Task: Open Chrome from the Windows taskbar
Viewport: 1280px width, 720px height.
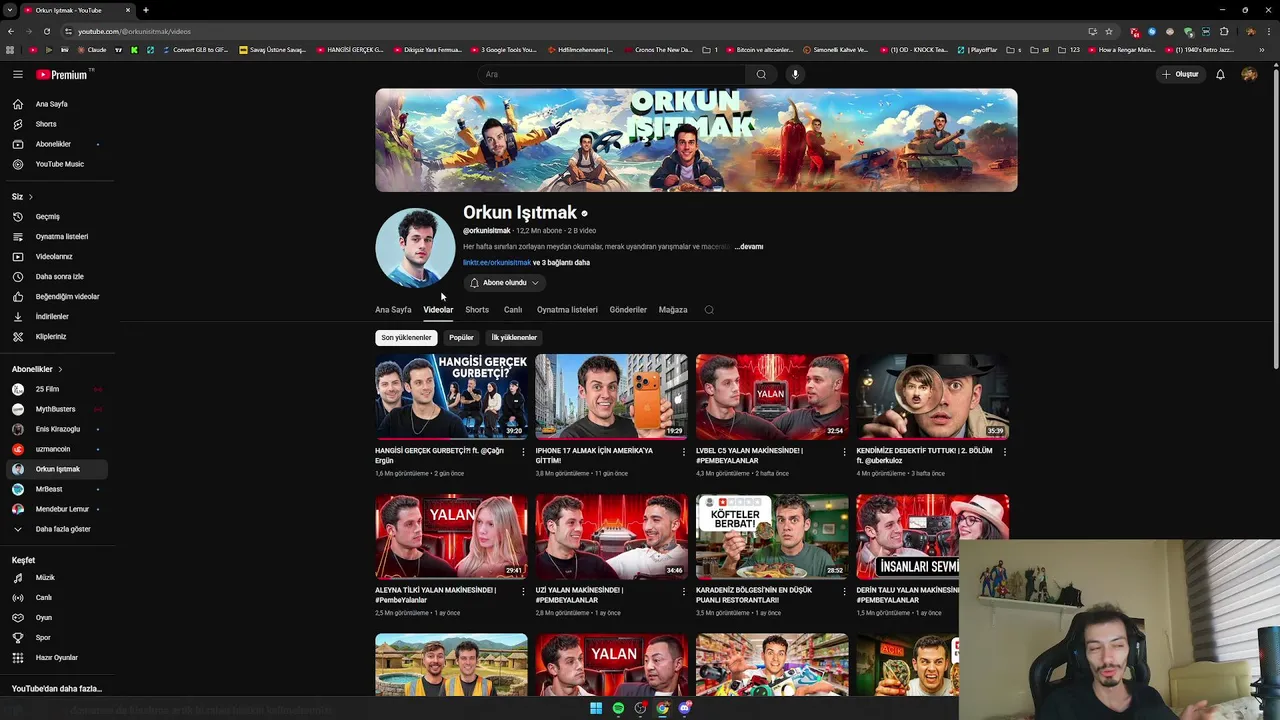Action: 662,708
